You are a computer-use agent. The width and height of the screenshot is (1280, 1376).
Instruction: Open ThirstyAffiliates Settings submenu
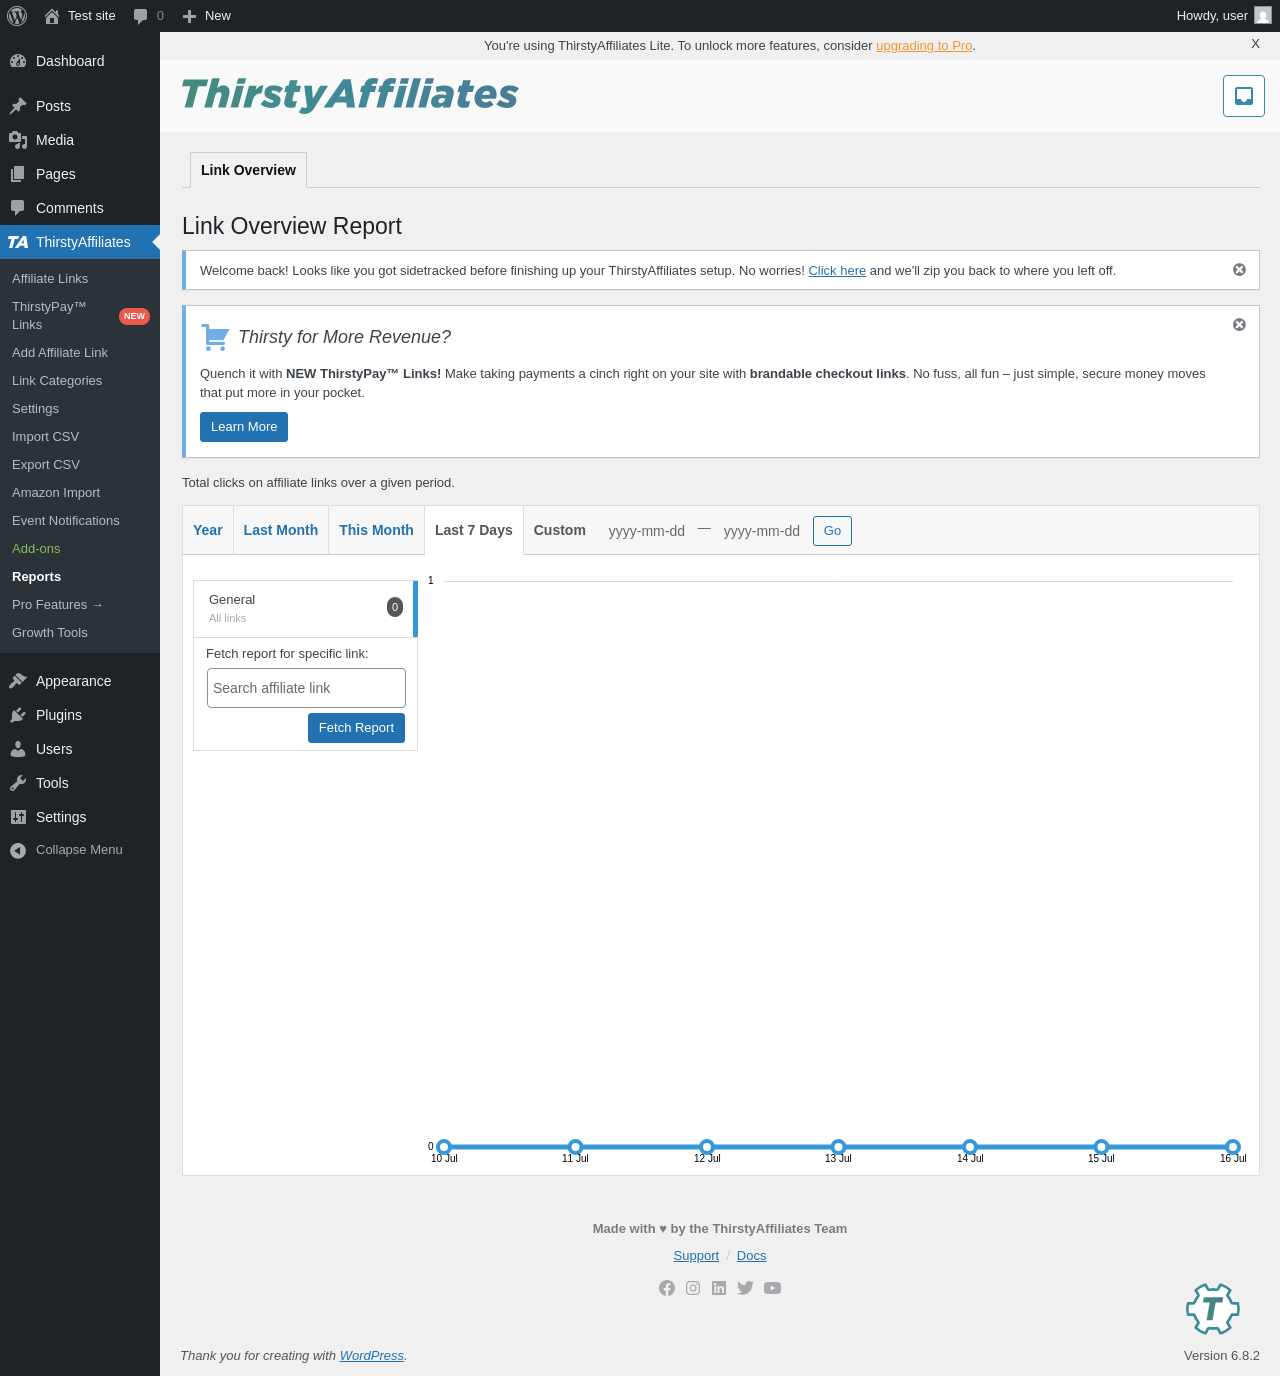[x=80, y=409]
